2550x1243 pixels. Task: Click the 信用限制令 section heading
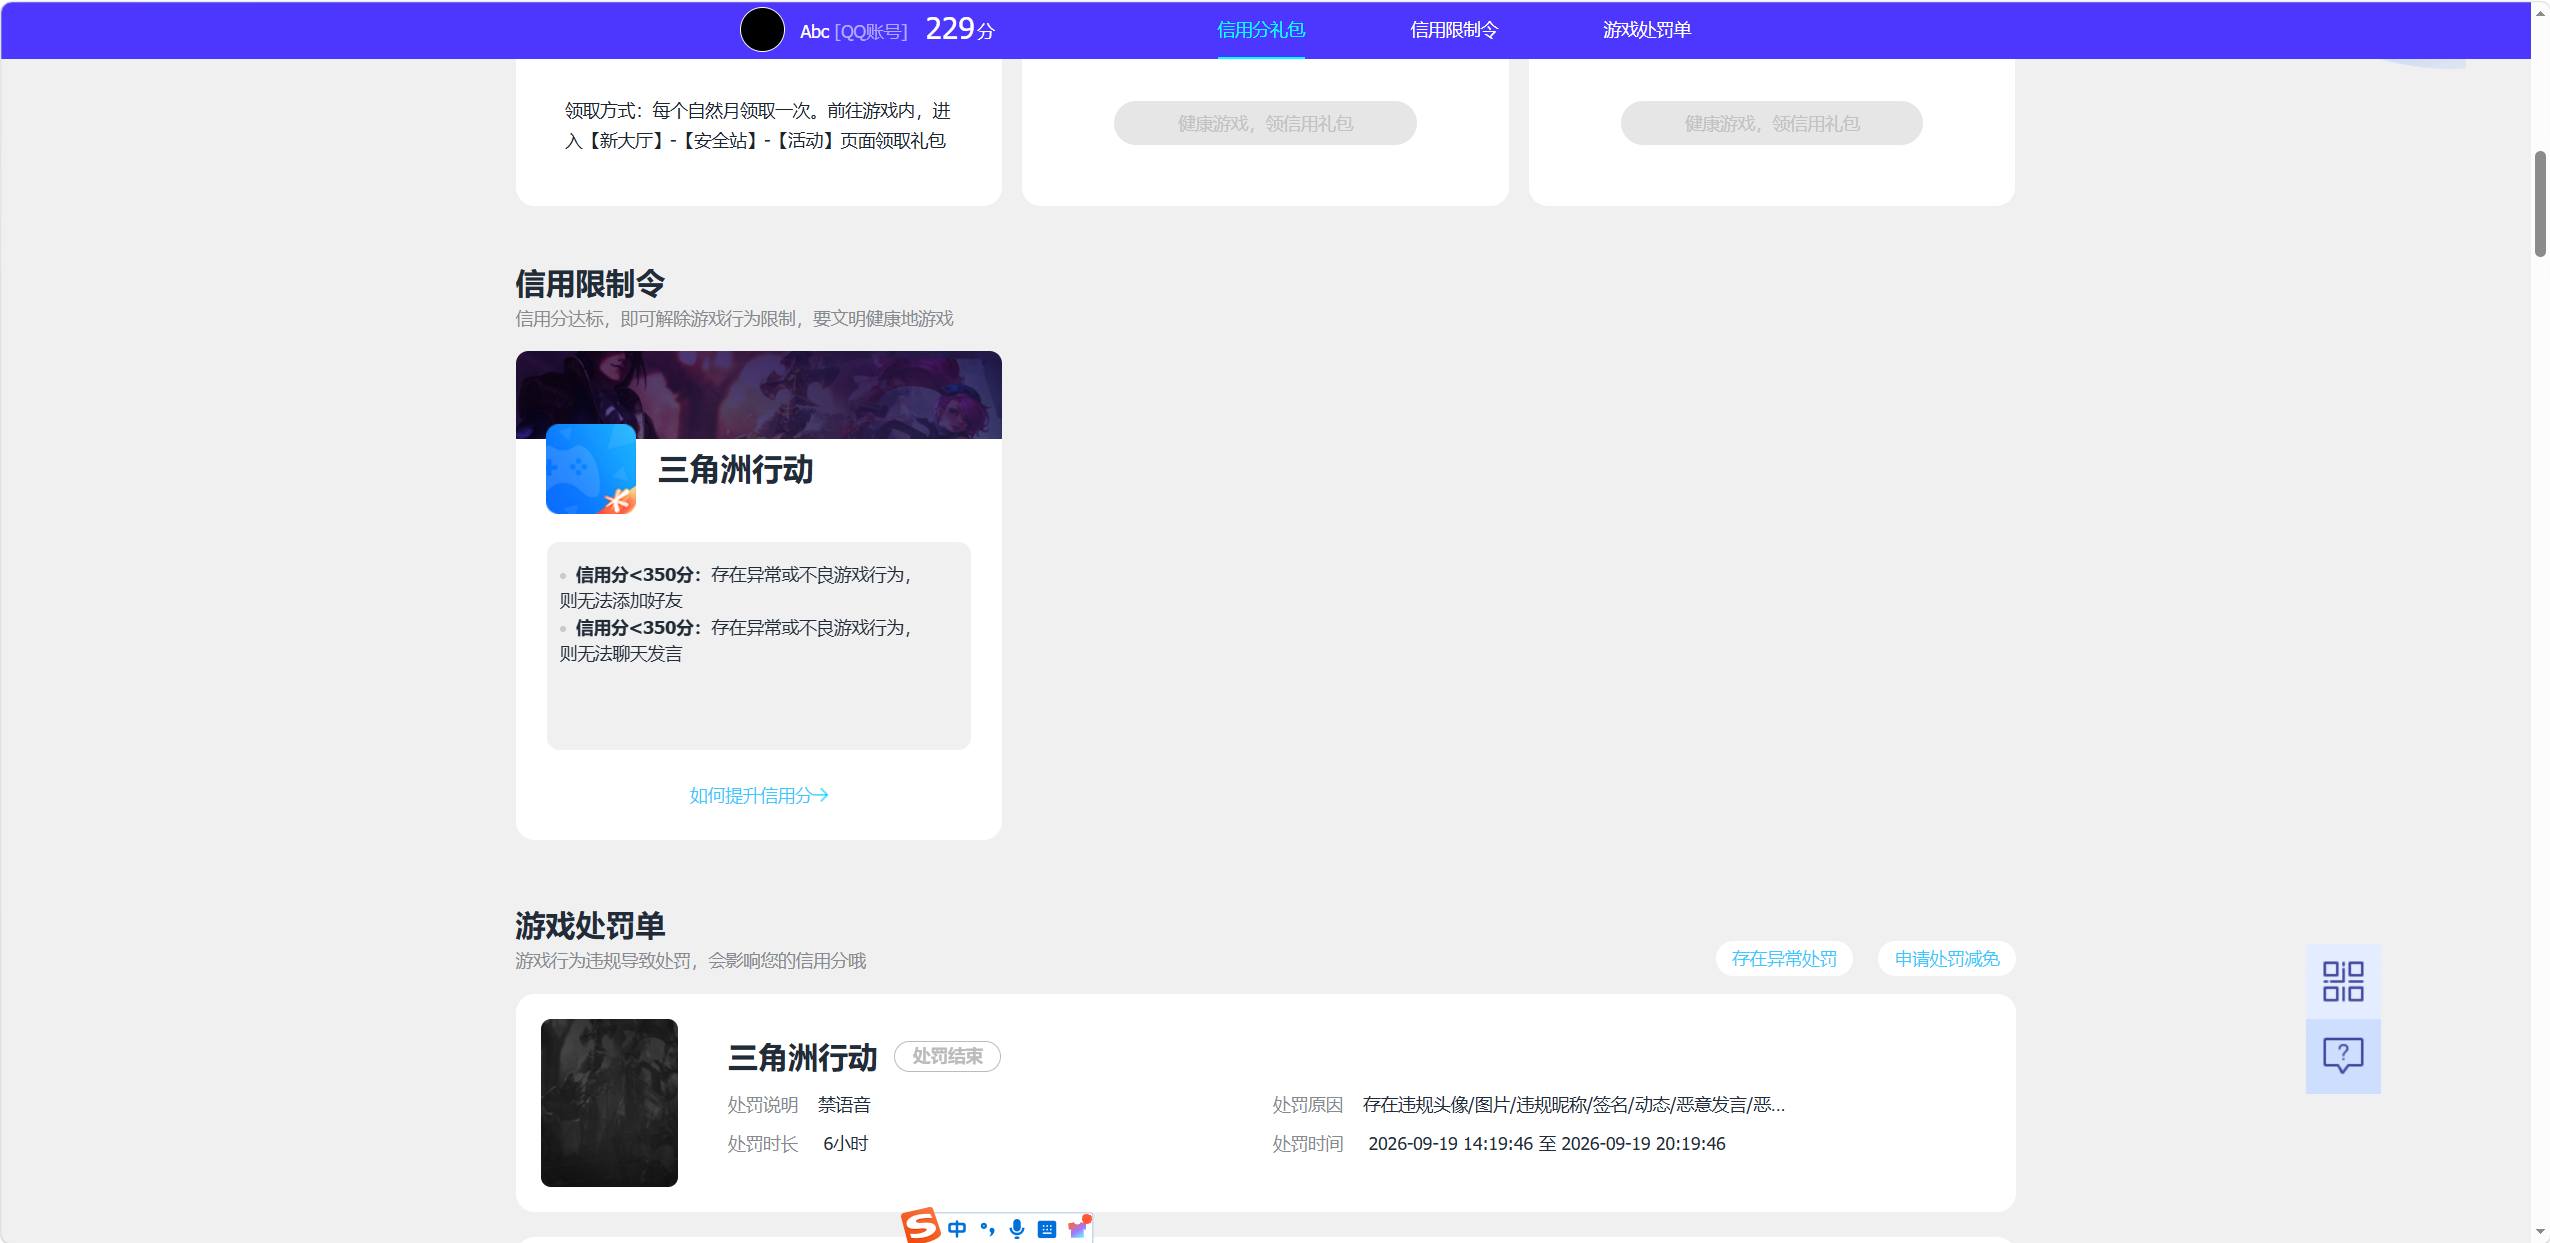(590, 284)
